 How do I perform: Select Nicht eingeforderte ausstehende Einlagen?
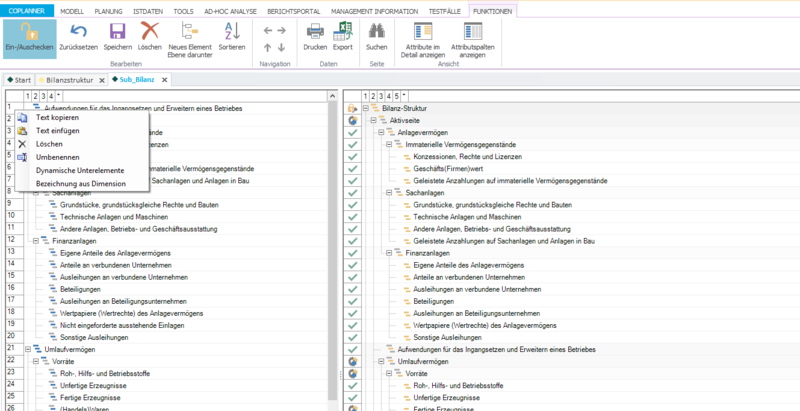[122, 325]
